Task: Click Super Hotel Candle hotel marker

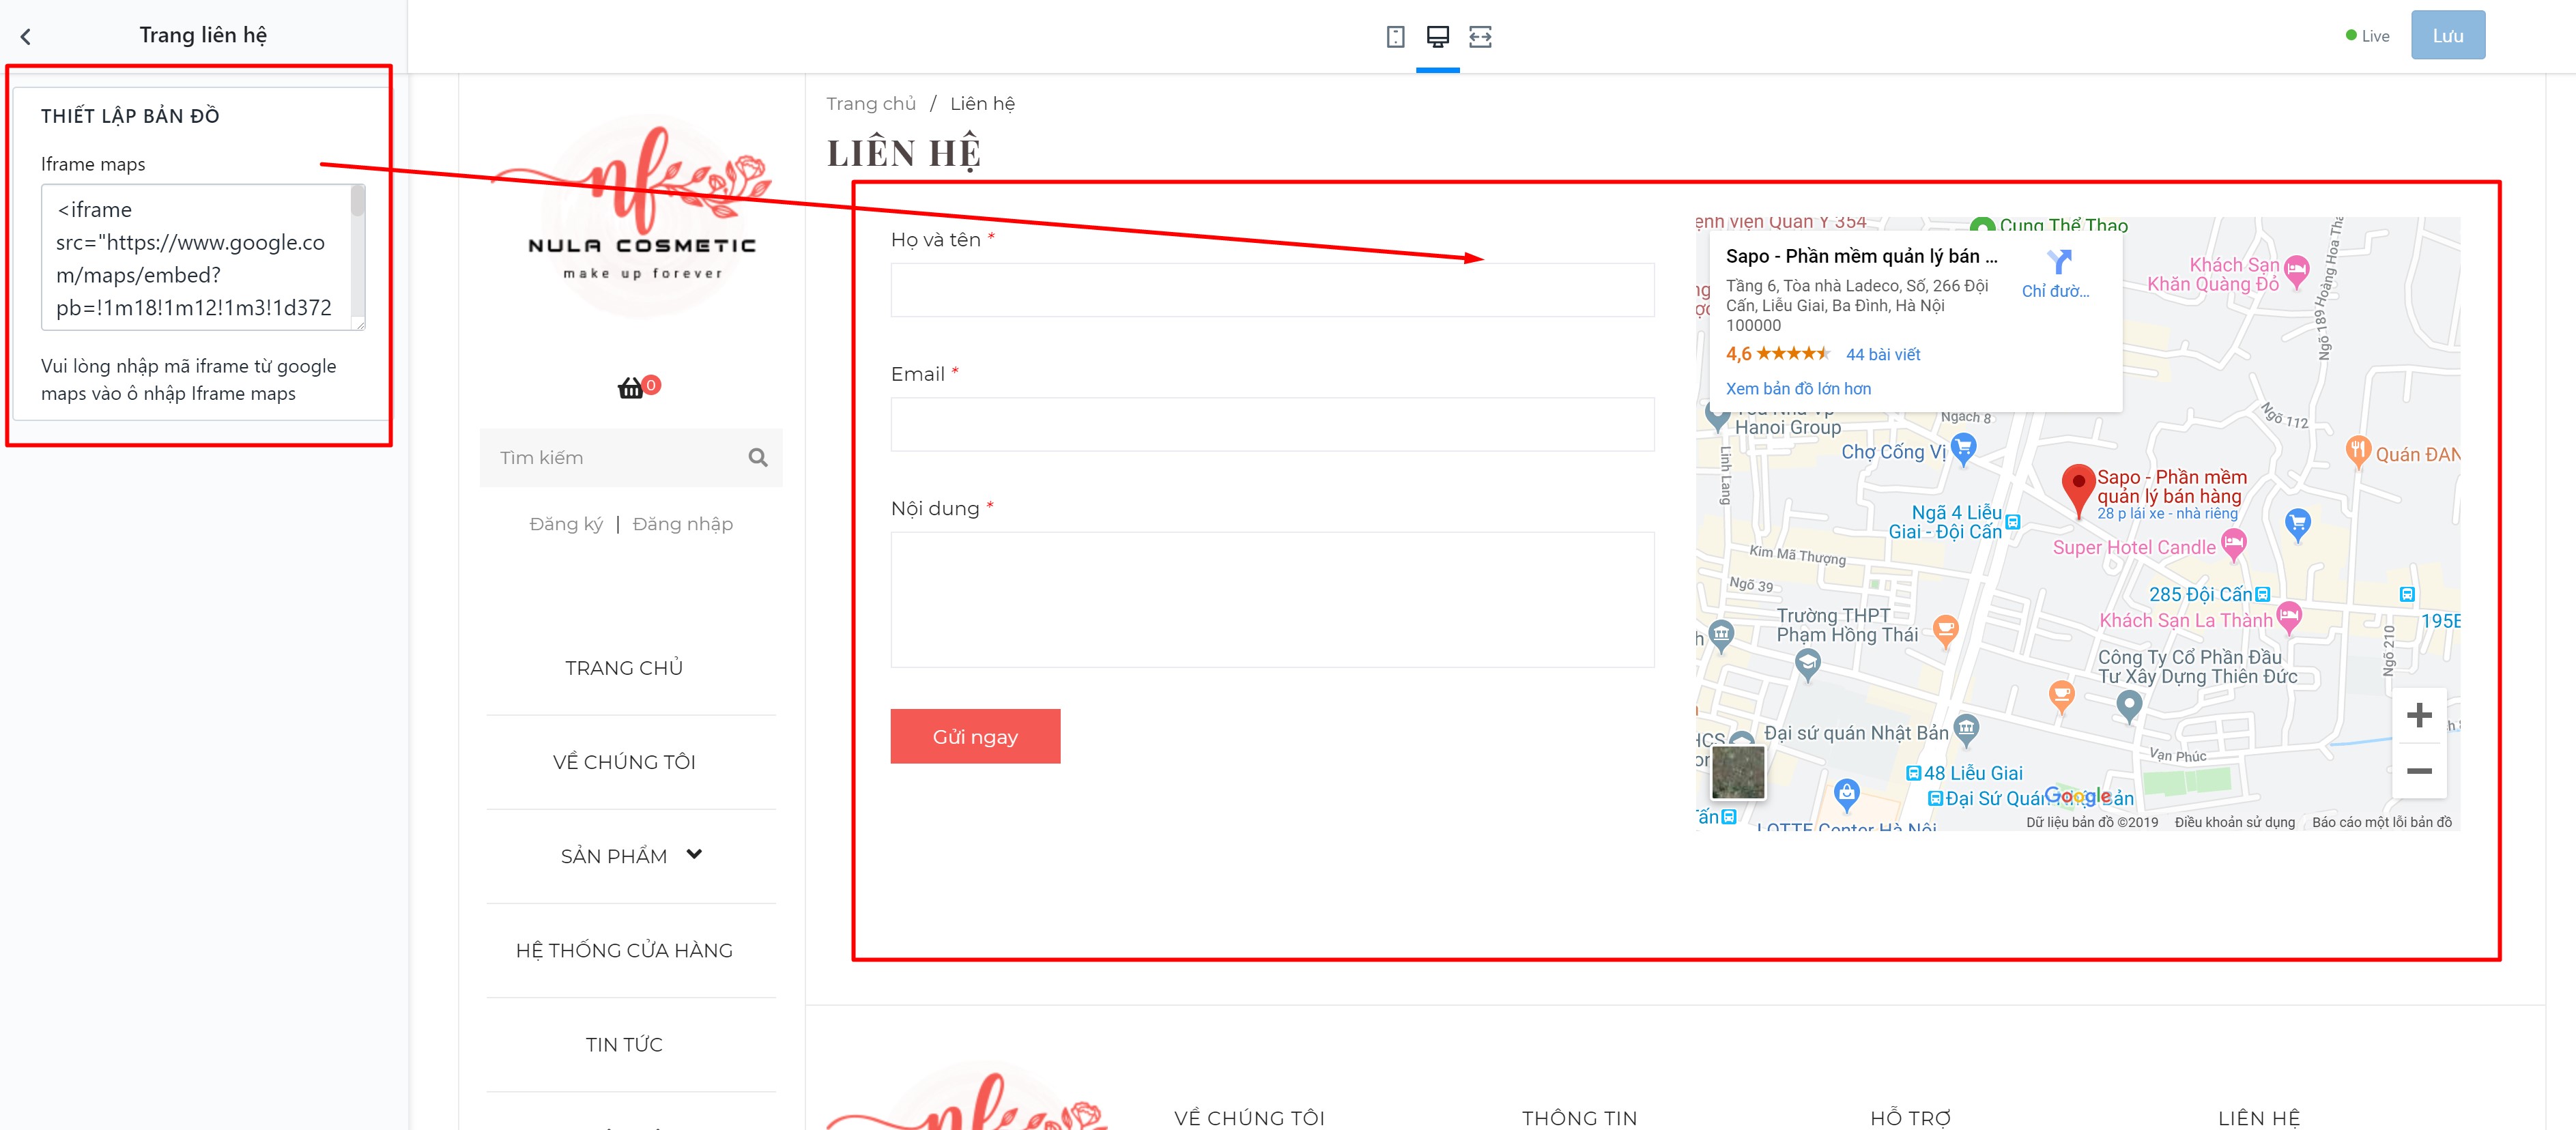Action: 2233,544
